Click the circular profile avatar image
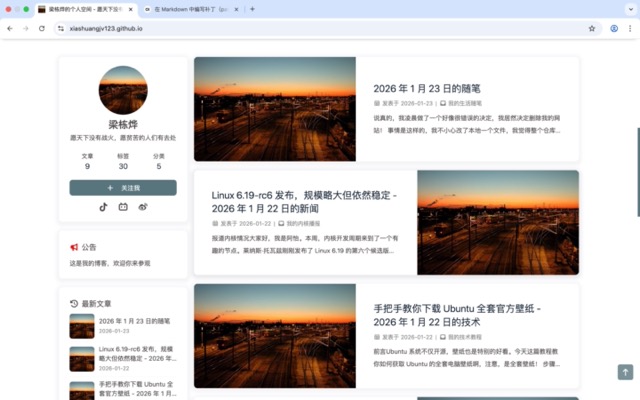The width and height of the screenshot is (640, 400). [x=123, y=91]
